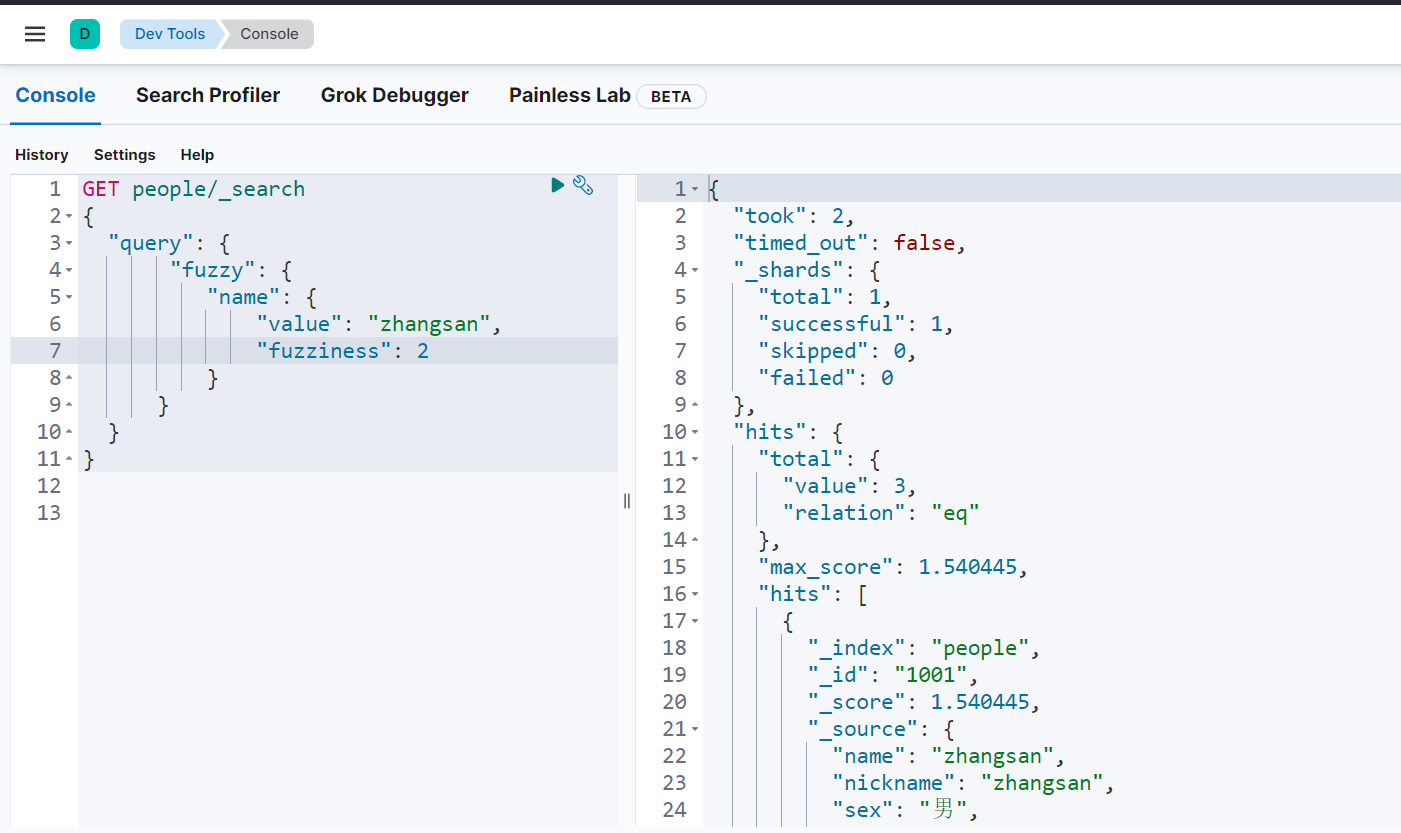Fold the "name" block on editor line 5
This screenshot has height=833, width=1401.
click(x=69, y=298)
